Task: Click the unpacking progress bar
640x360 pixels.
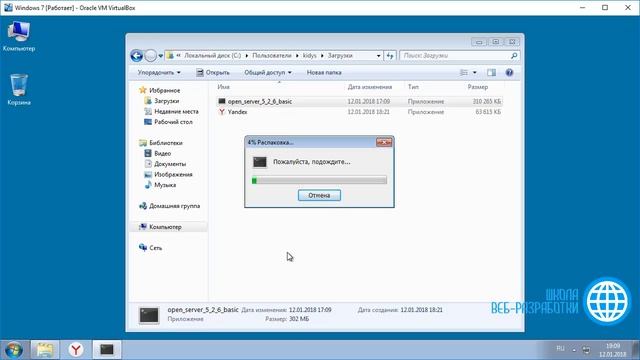Action: (x=319, y=180)
